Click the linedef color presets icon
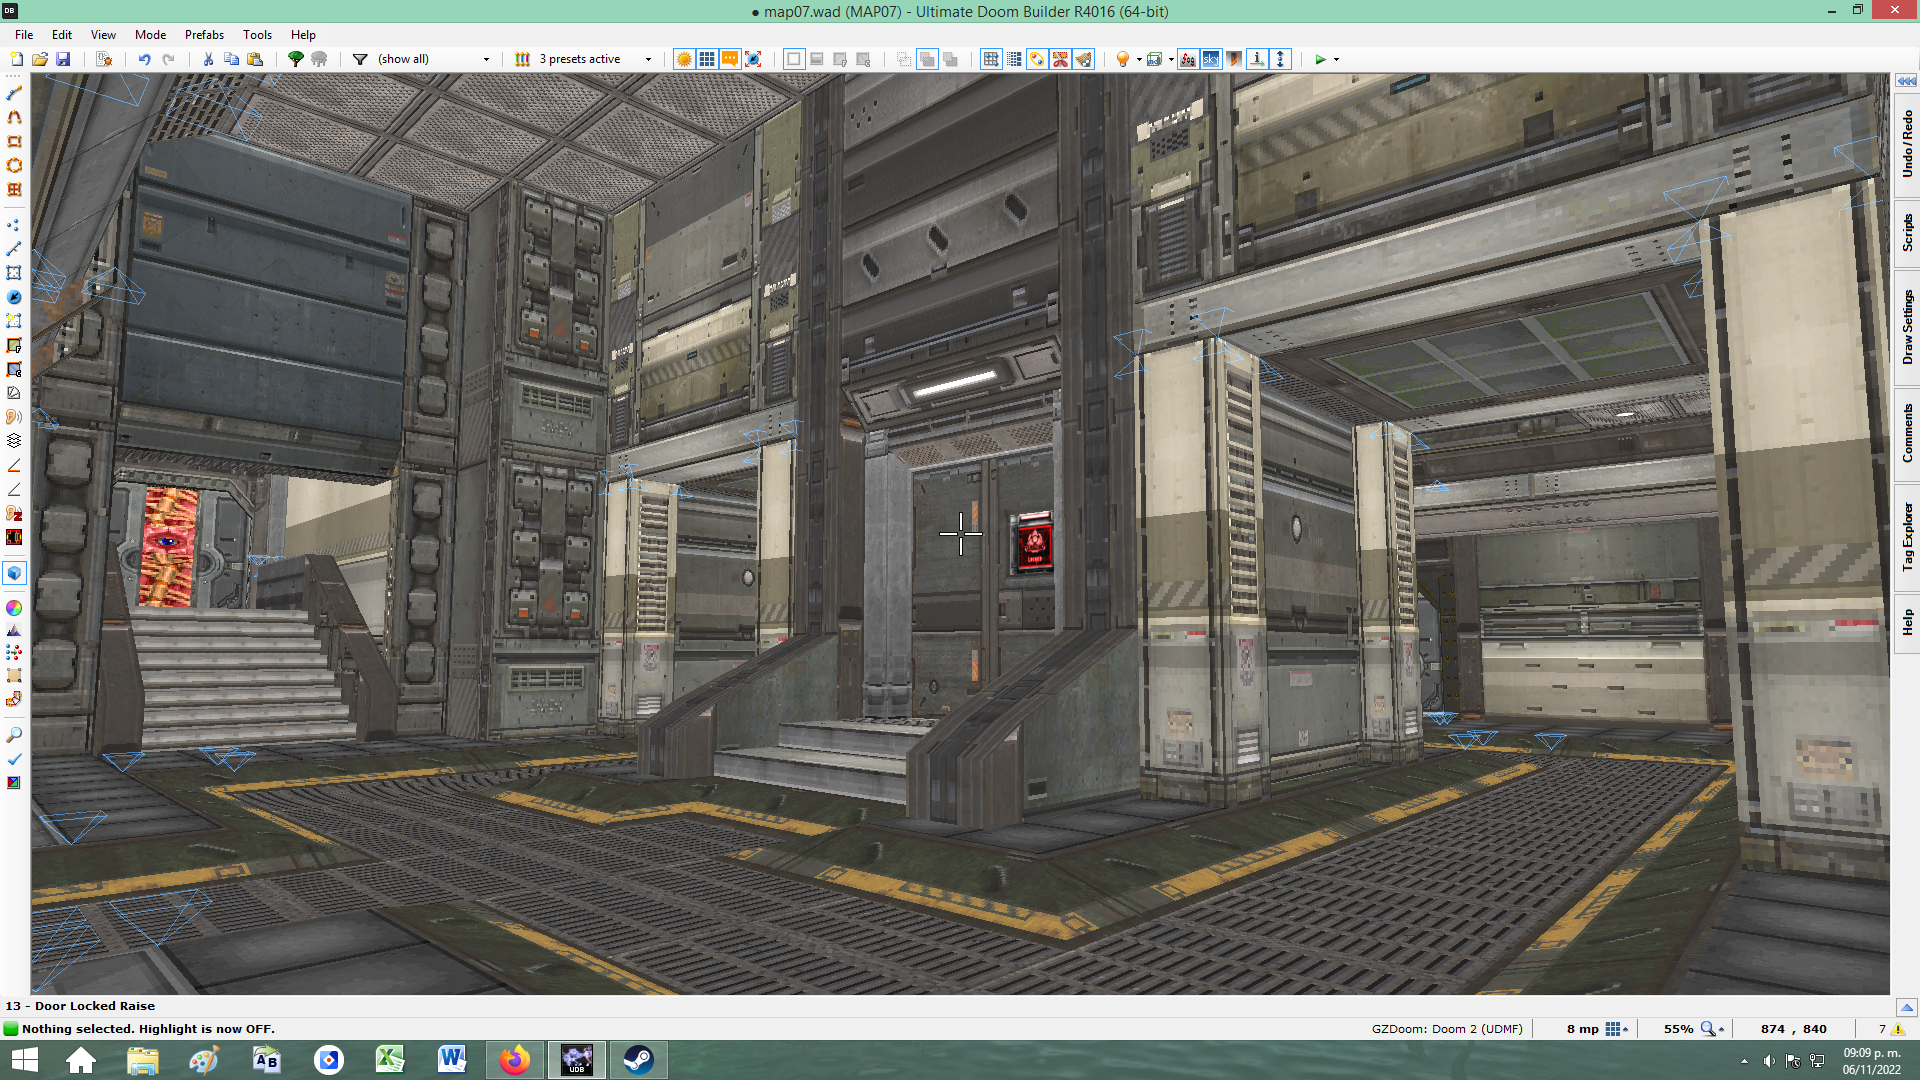The height and width of the screenshot is (1080, 1920). pyautogui.click(x=522, y=59)
